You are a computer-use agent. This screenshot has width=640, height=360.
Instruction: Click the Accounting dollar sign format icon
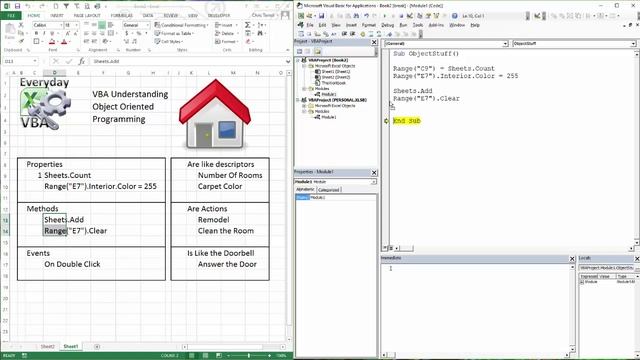point(127,33)
